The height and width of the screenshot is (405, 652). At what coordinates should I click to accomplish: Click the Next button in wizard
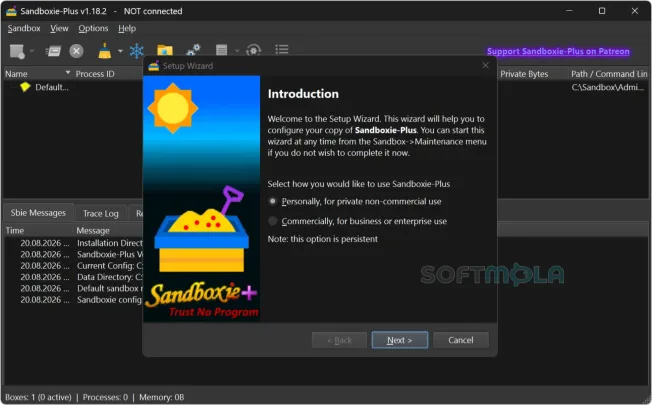coord(400,340)
